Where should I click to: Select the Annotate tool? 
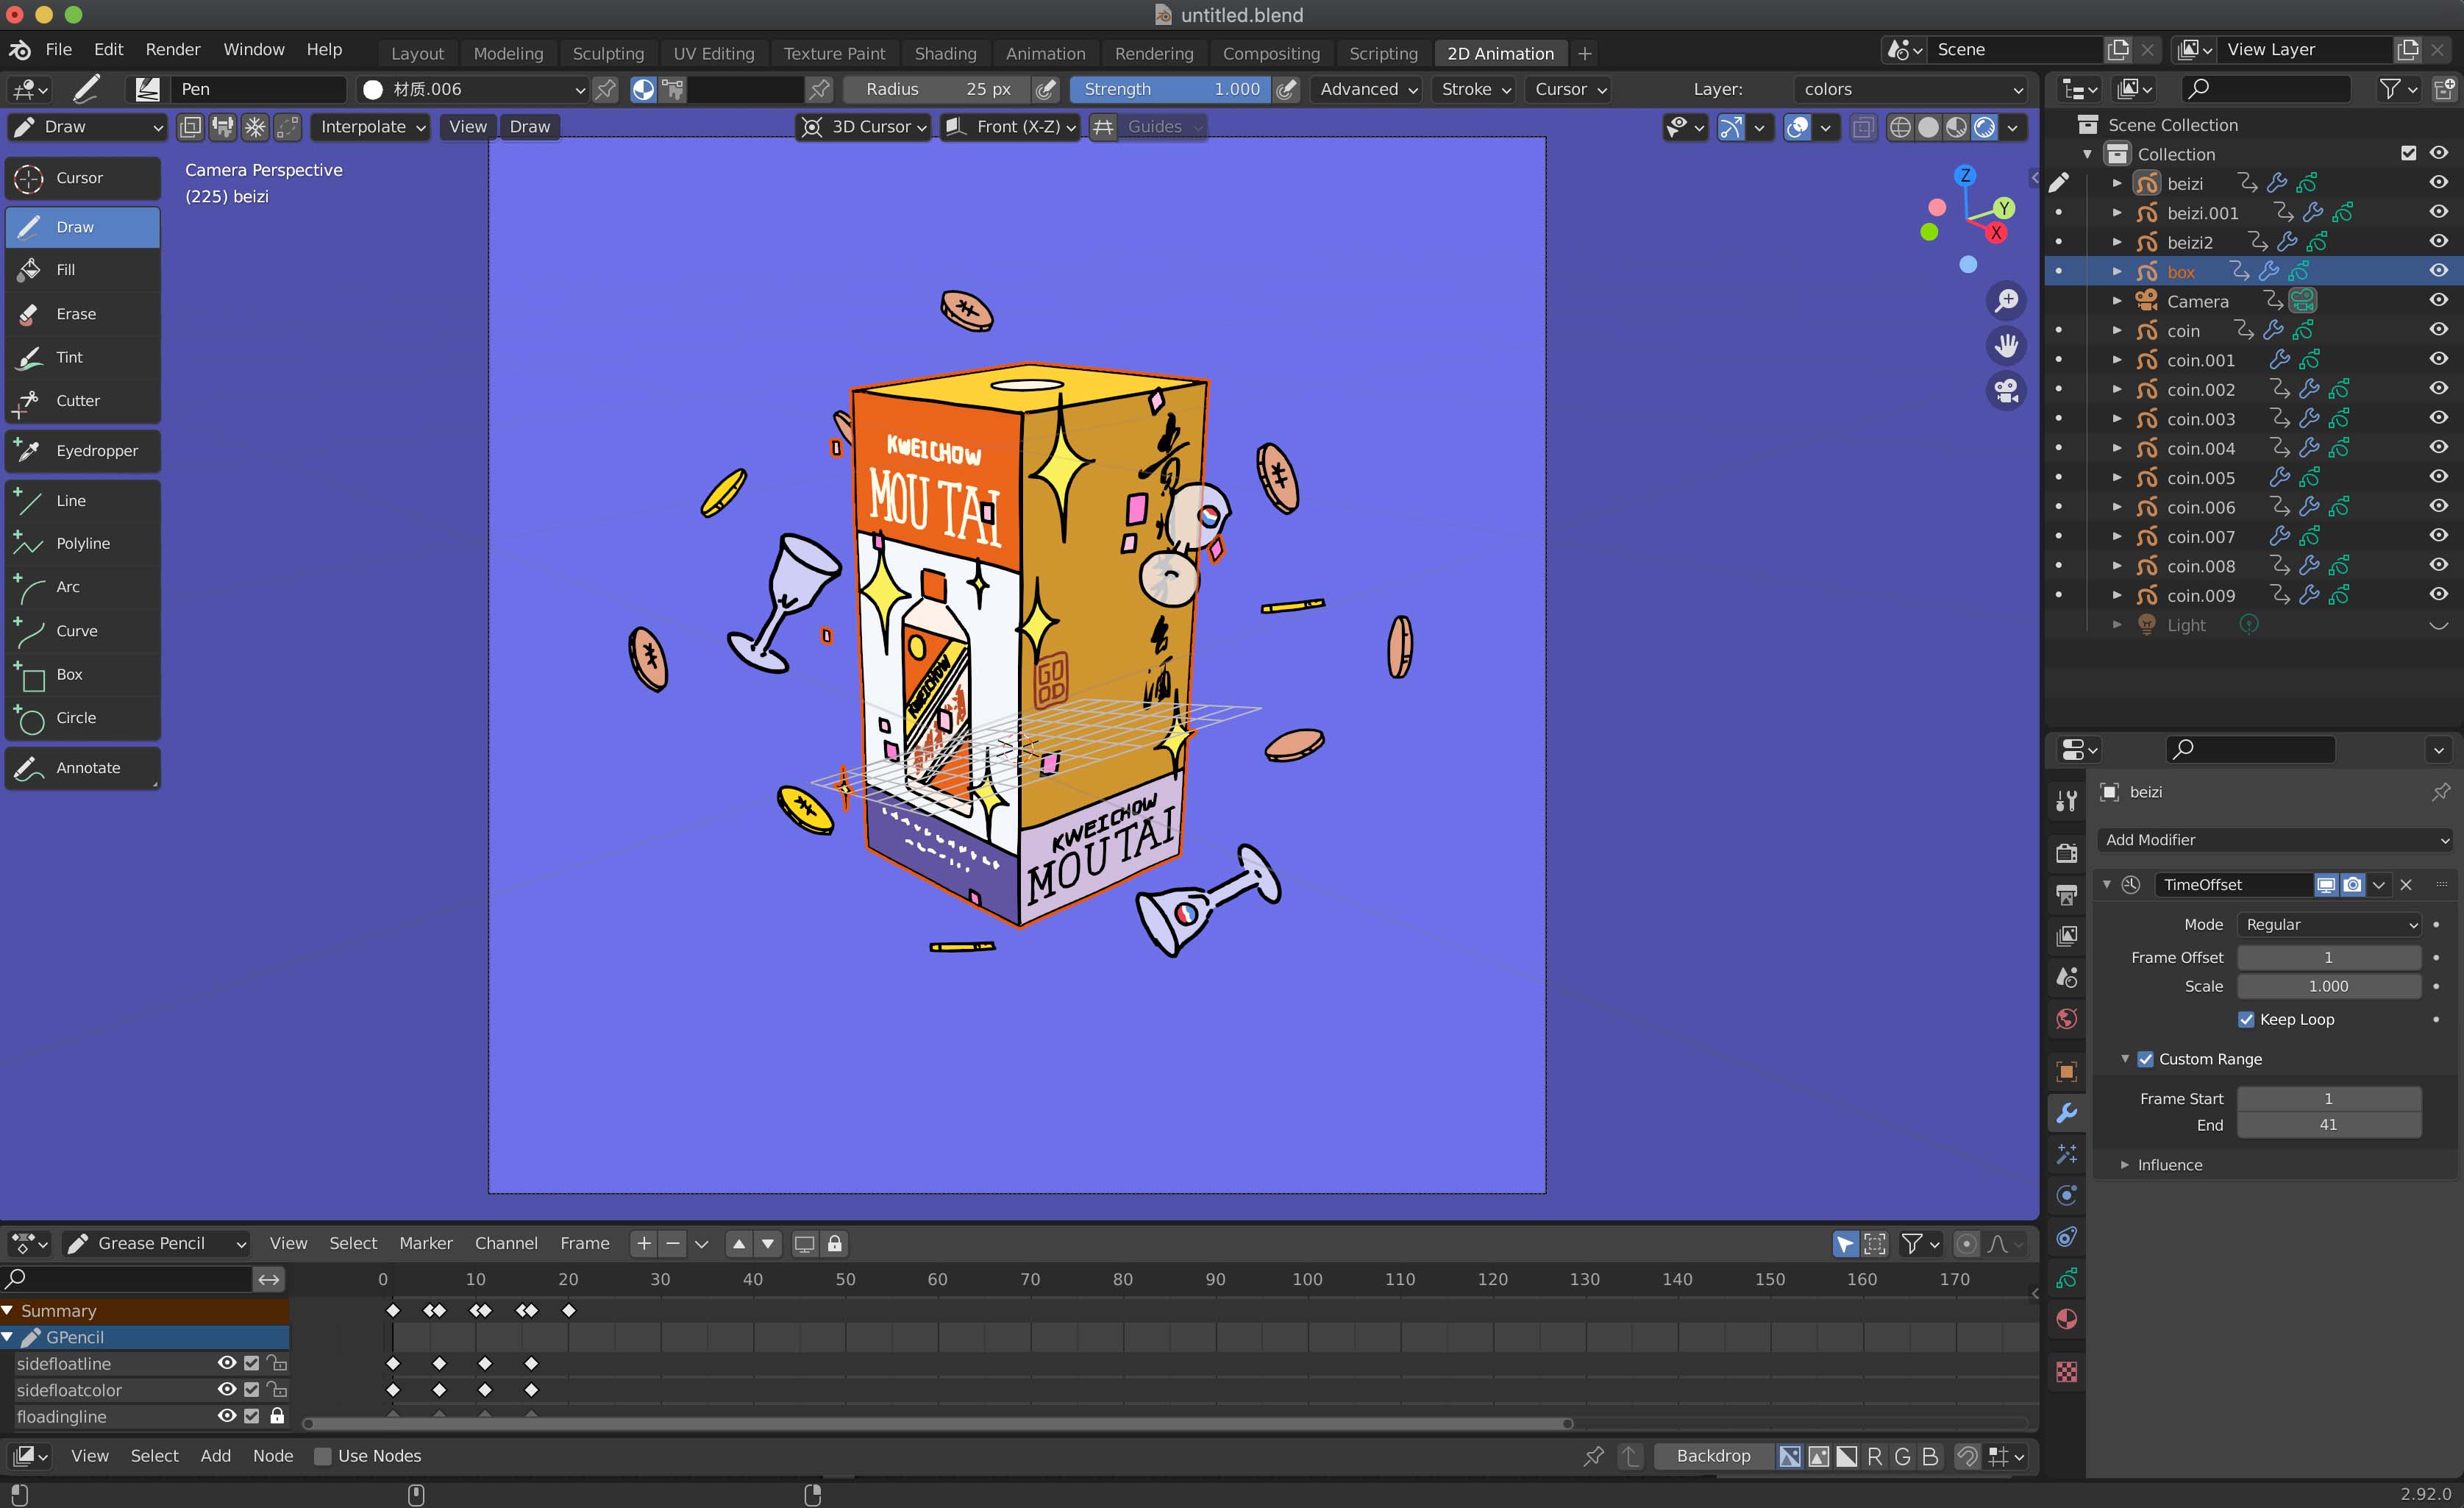coord(82,768)
